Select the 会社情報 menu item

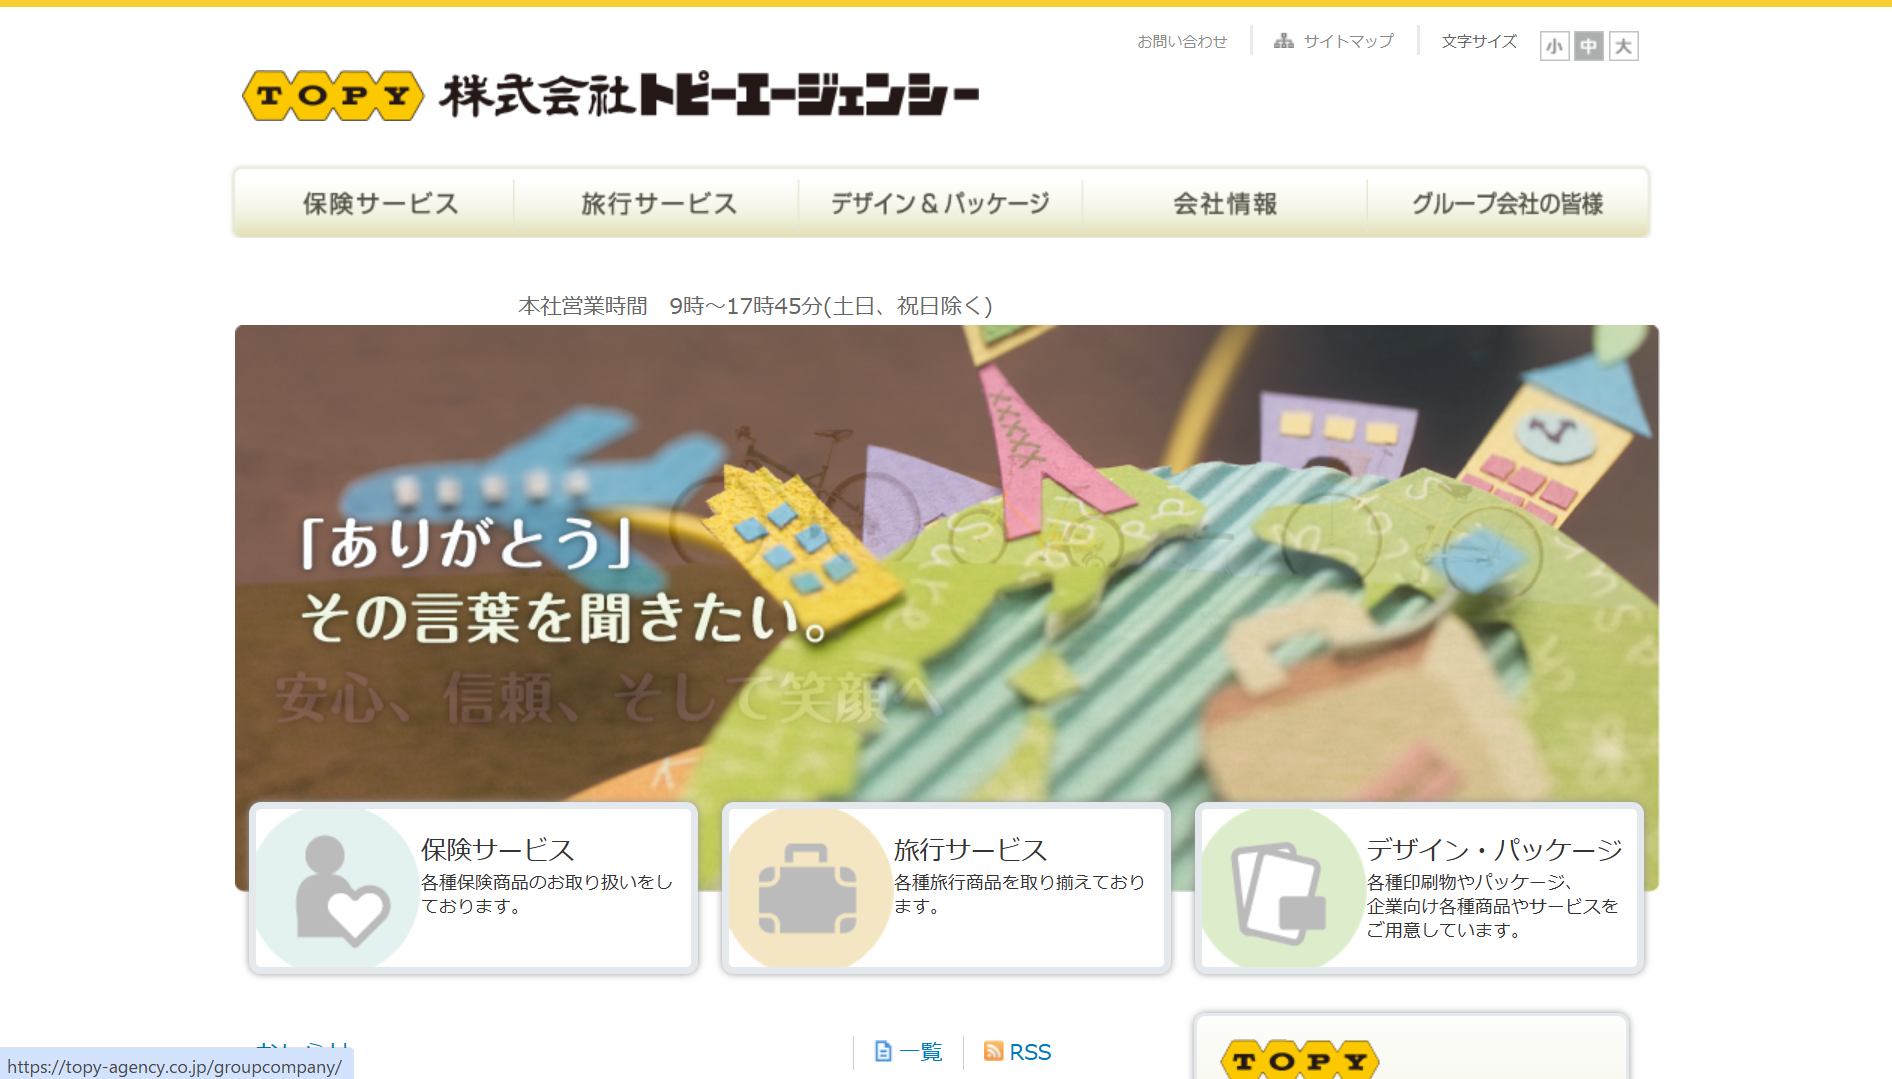tap(1224, 204)
